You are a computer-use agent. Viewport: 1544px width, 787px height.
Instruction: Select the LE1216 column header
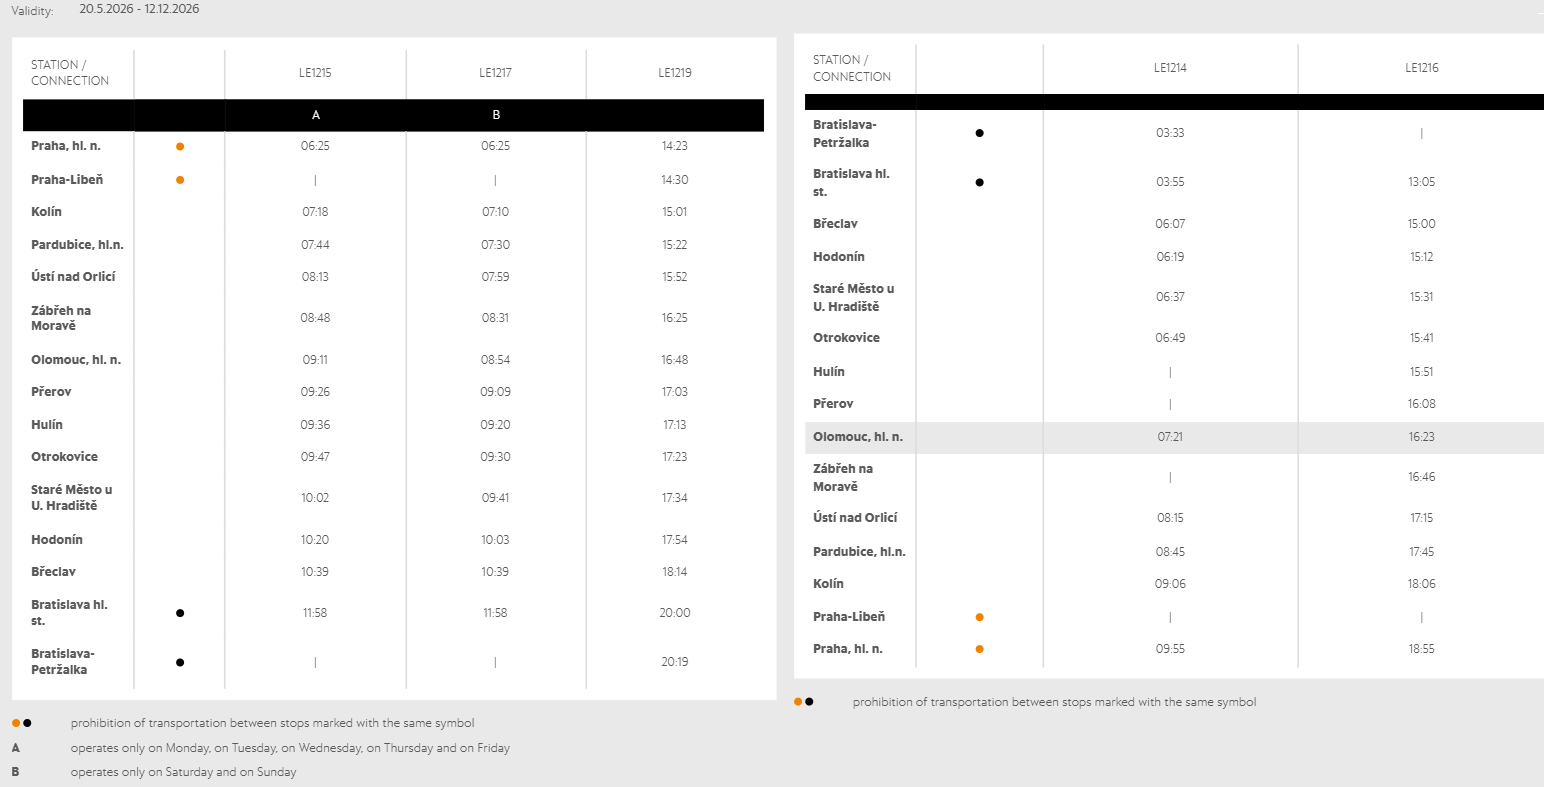click(1422, 68)
